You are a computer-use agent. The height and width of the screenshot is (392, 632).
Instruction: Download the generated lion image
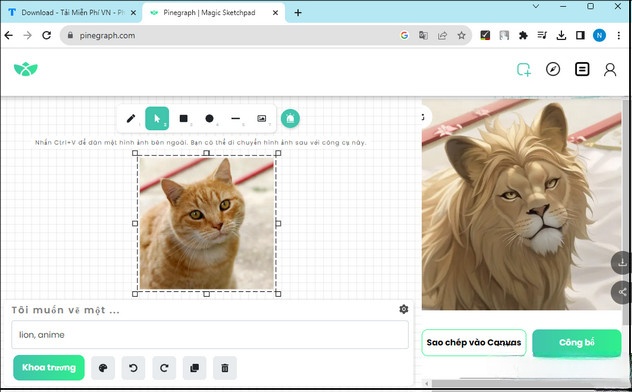pyautogui.click(x=622, y=263)
